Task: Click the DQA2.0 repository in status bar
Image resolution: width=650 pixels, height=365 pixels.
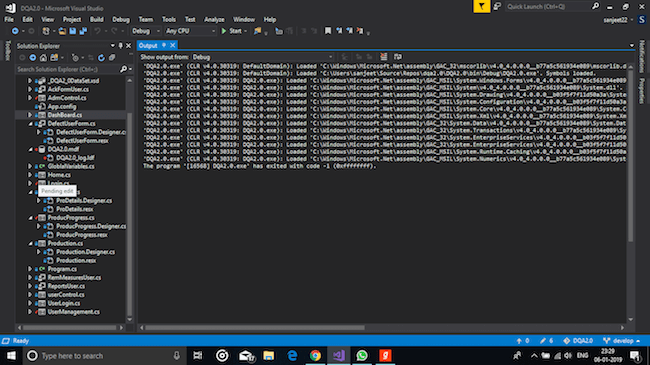Action: click(578, 341)
